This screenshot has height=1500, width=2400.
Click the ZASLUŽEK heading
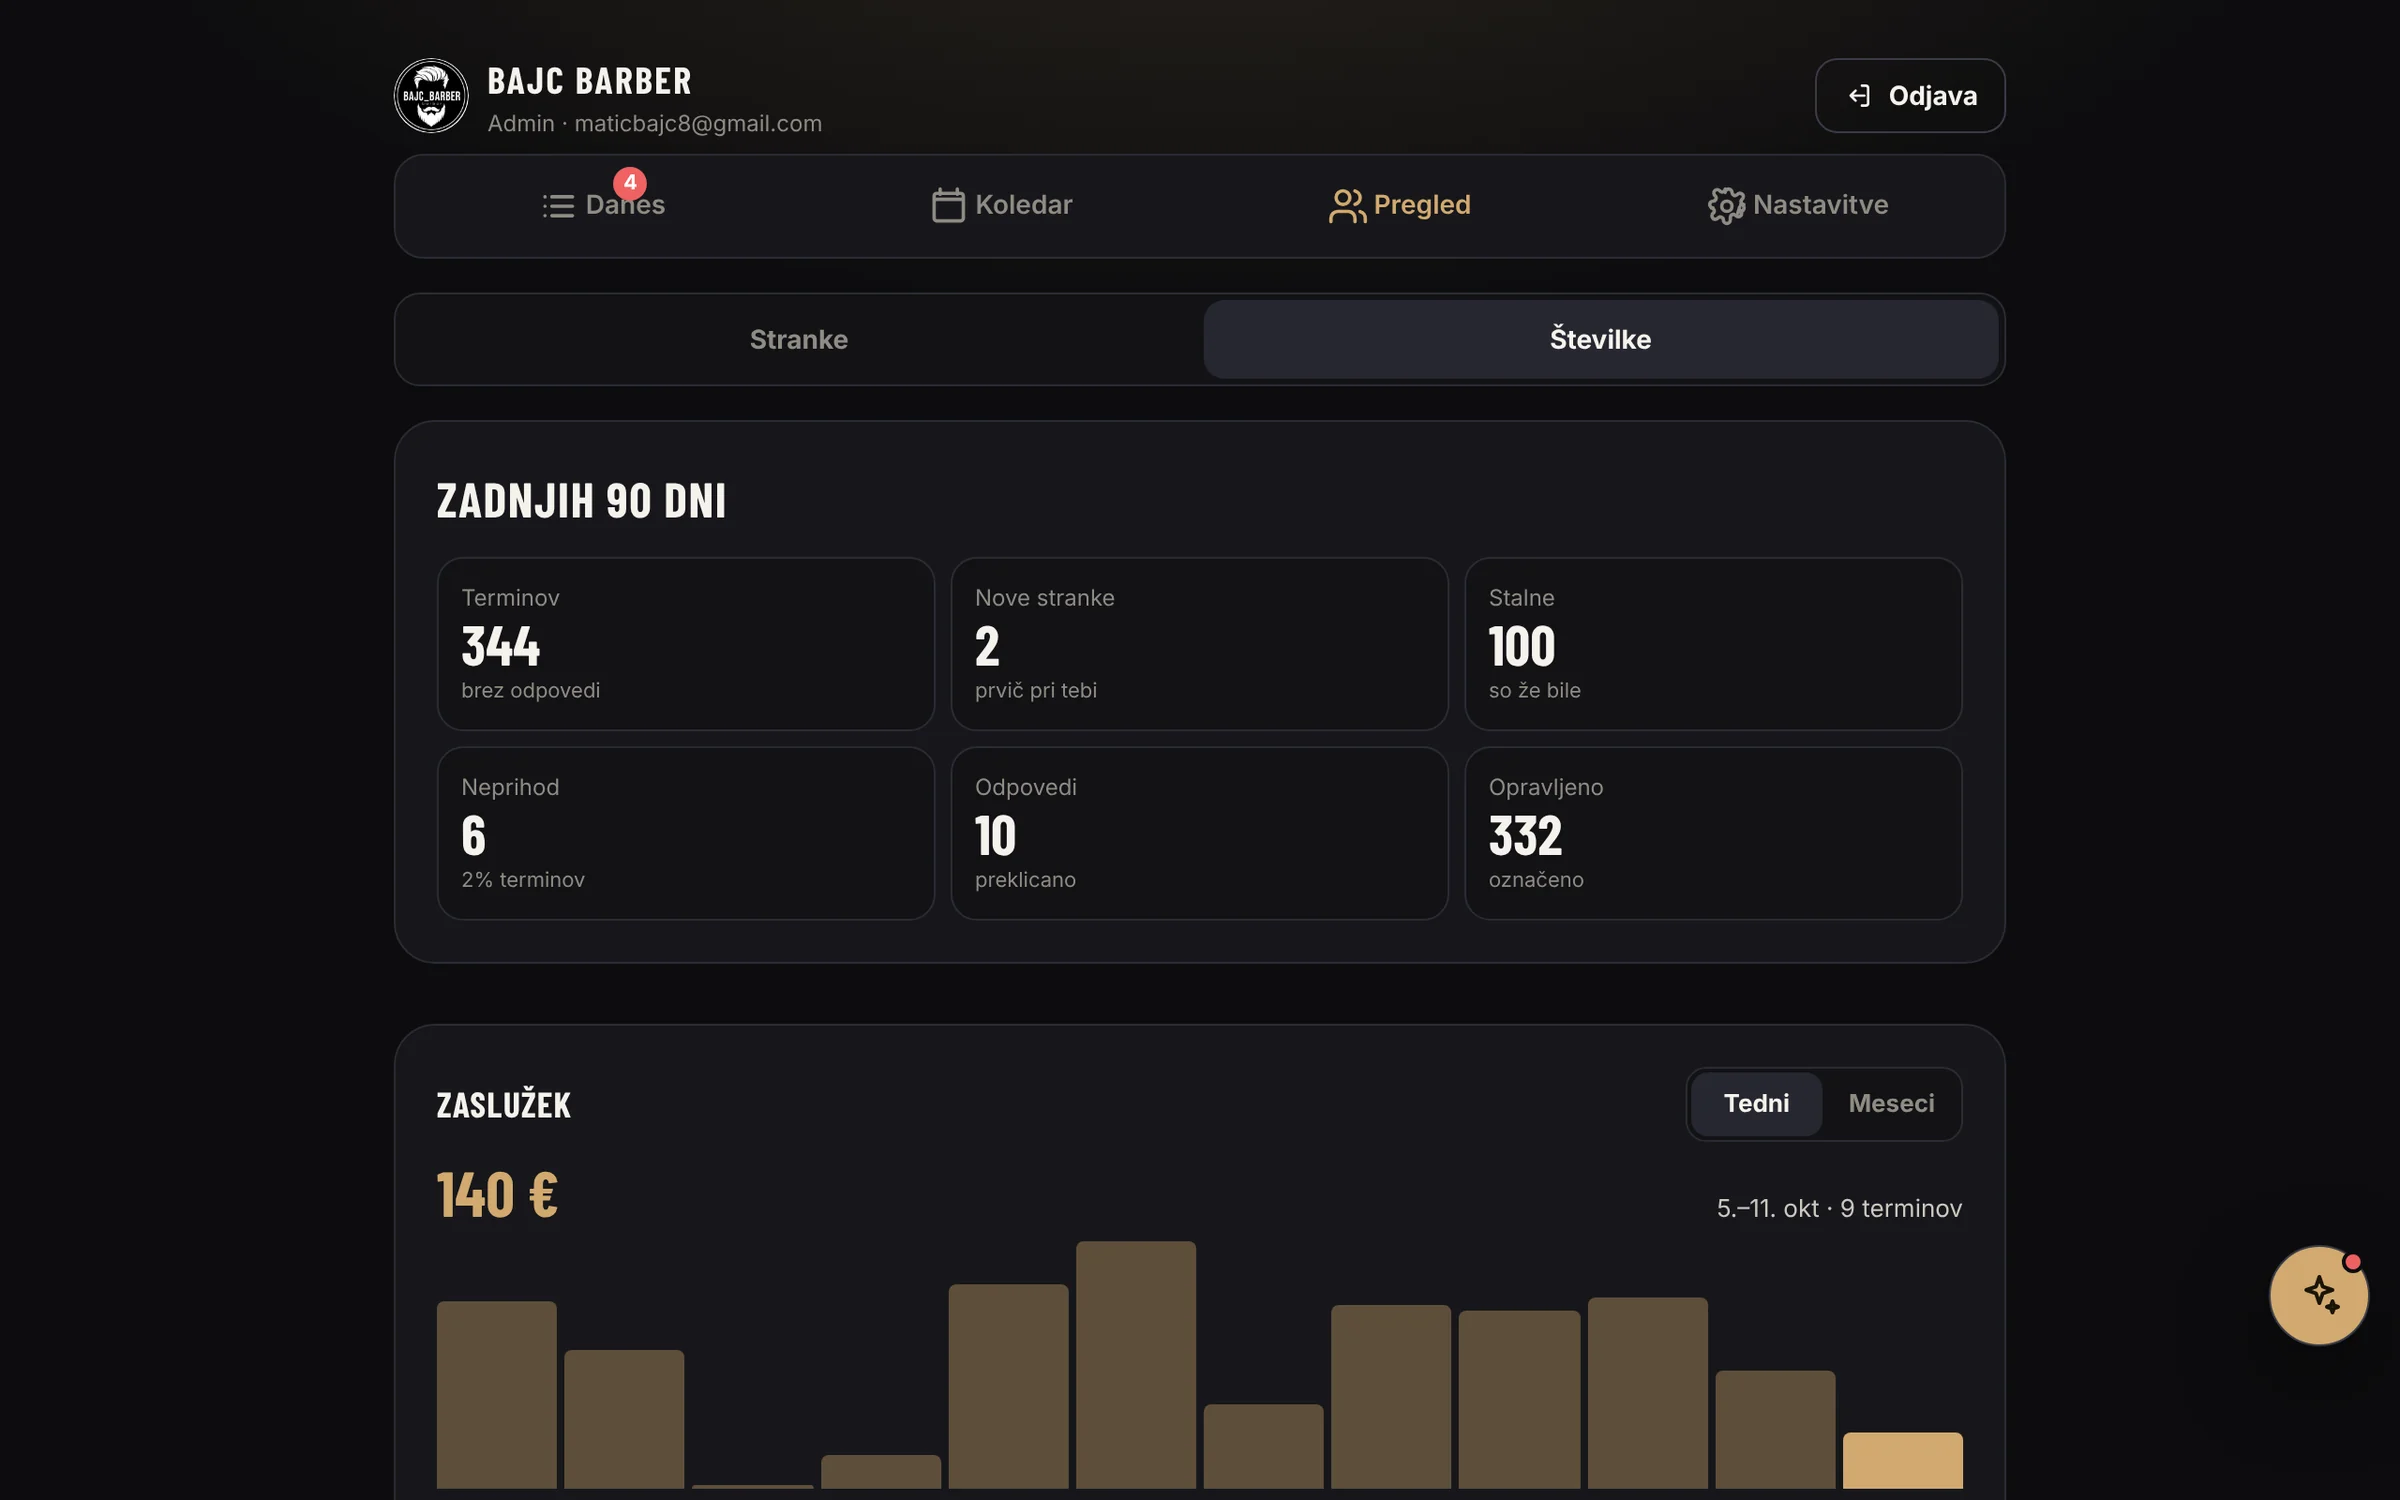click(x=503, y=1105)
